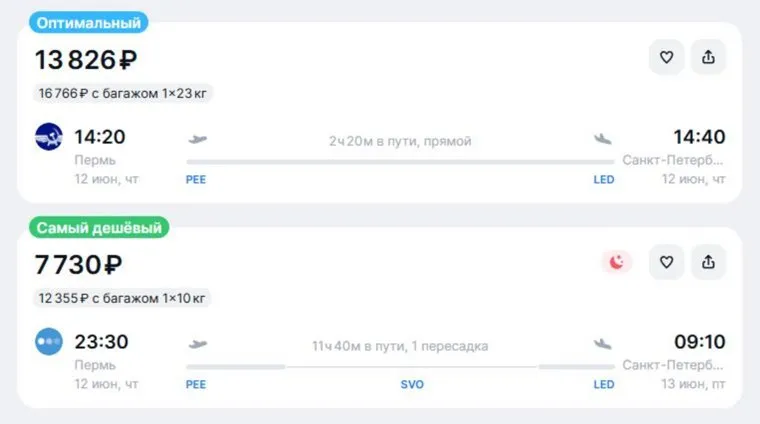Share the 7 730₽ flight ticket

point(708,262)
